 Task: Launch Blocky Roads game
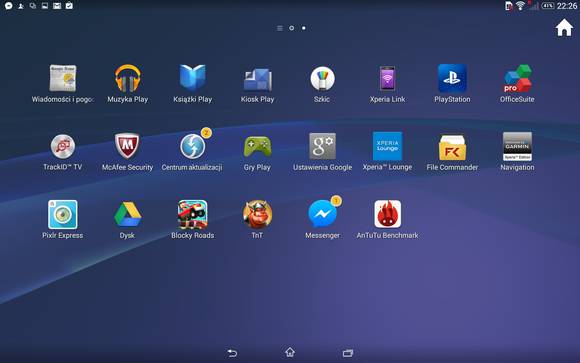coord(192,214)
